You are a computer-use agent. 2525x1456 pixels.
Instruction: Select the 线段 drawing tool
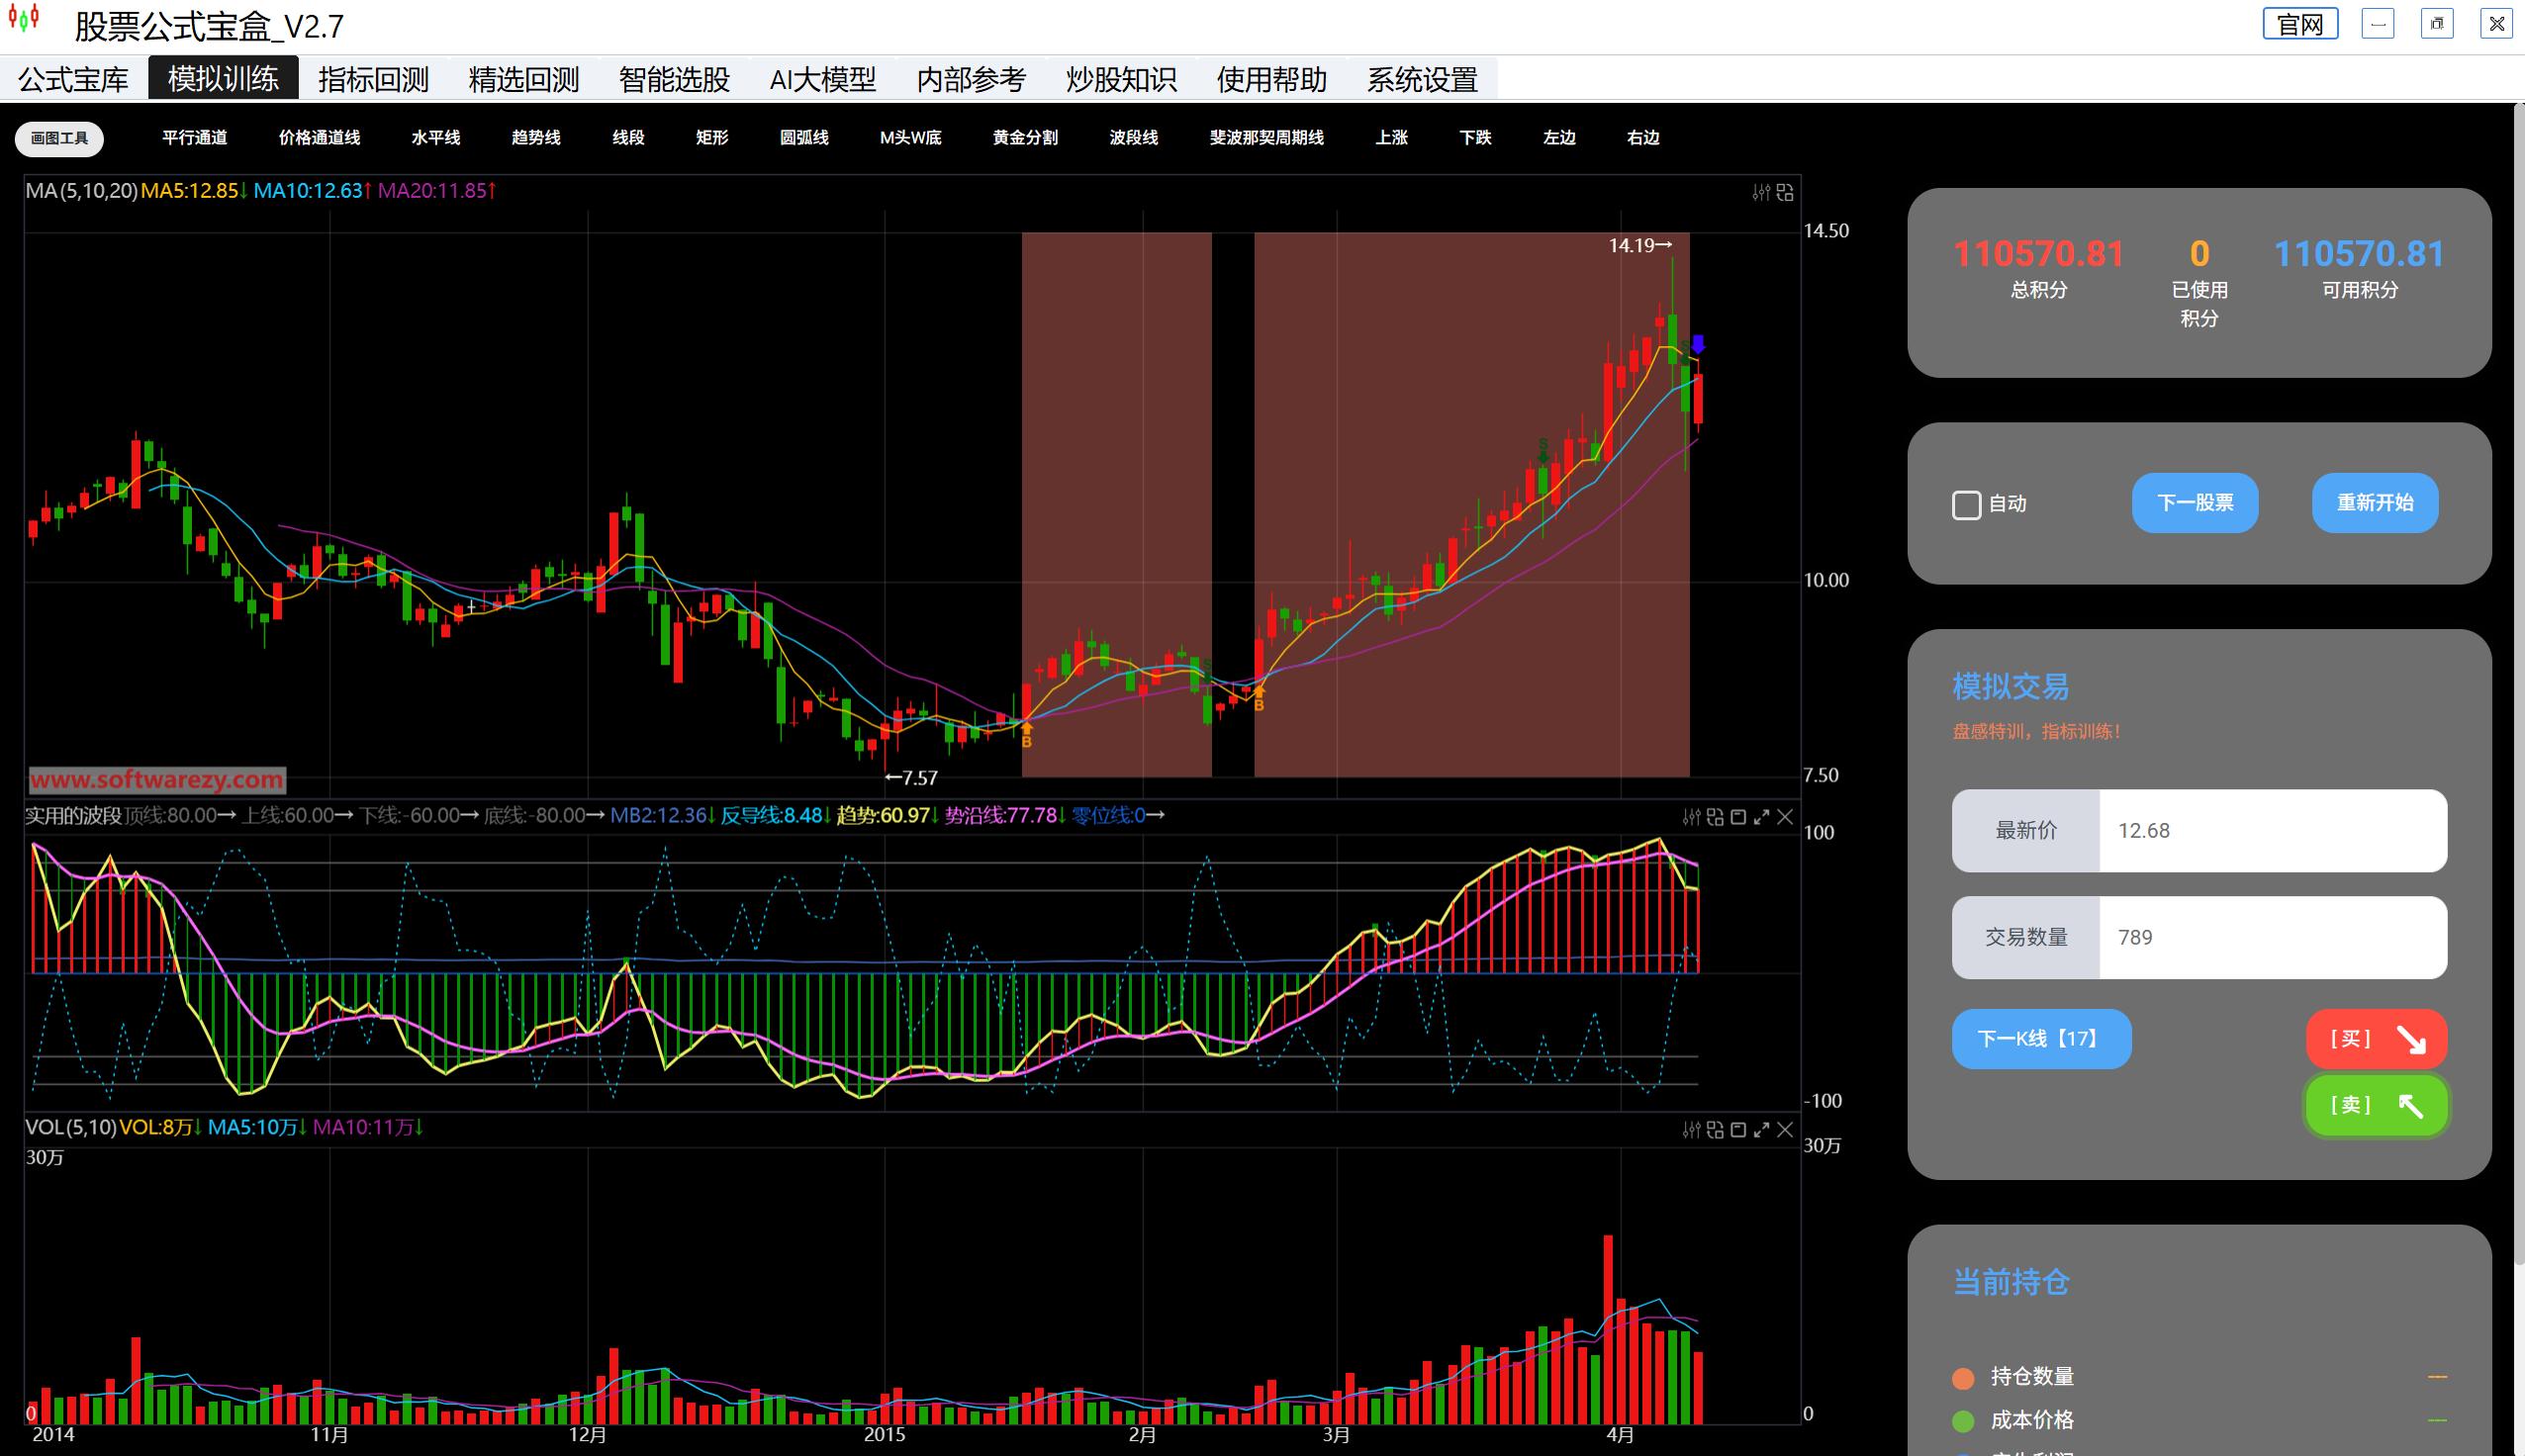(628, 138)
